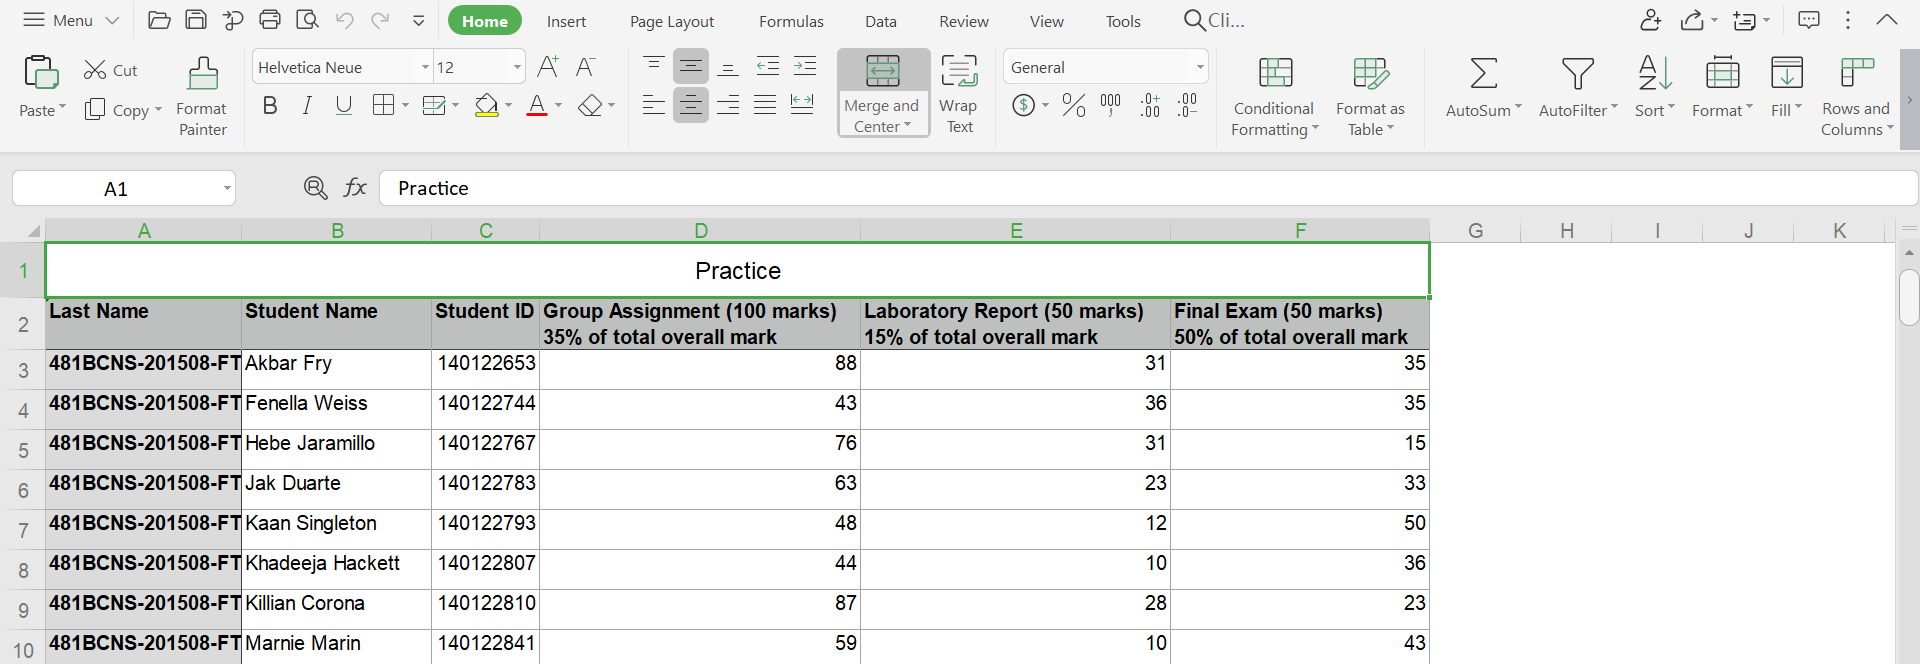
Task: Toggle center horizontal alignment
Action: click(691, 104)
